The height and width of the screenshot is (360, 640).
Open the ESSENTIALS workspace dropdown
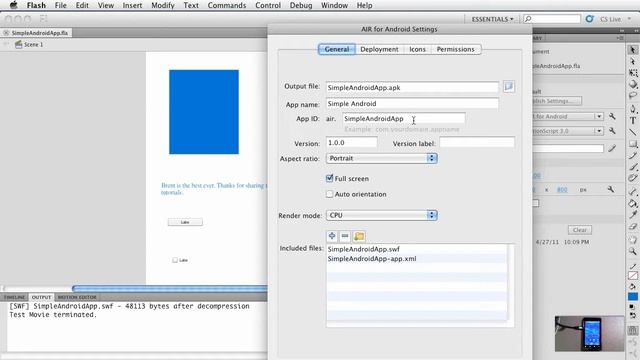click(493, 19)
